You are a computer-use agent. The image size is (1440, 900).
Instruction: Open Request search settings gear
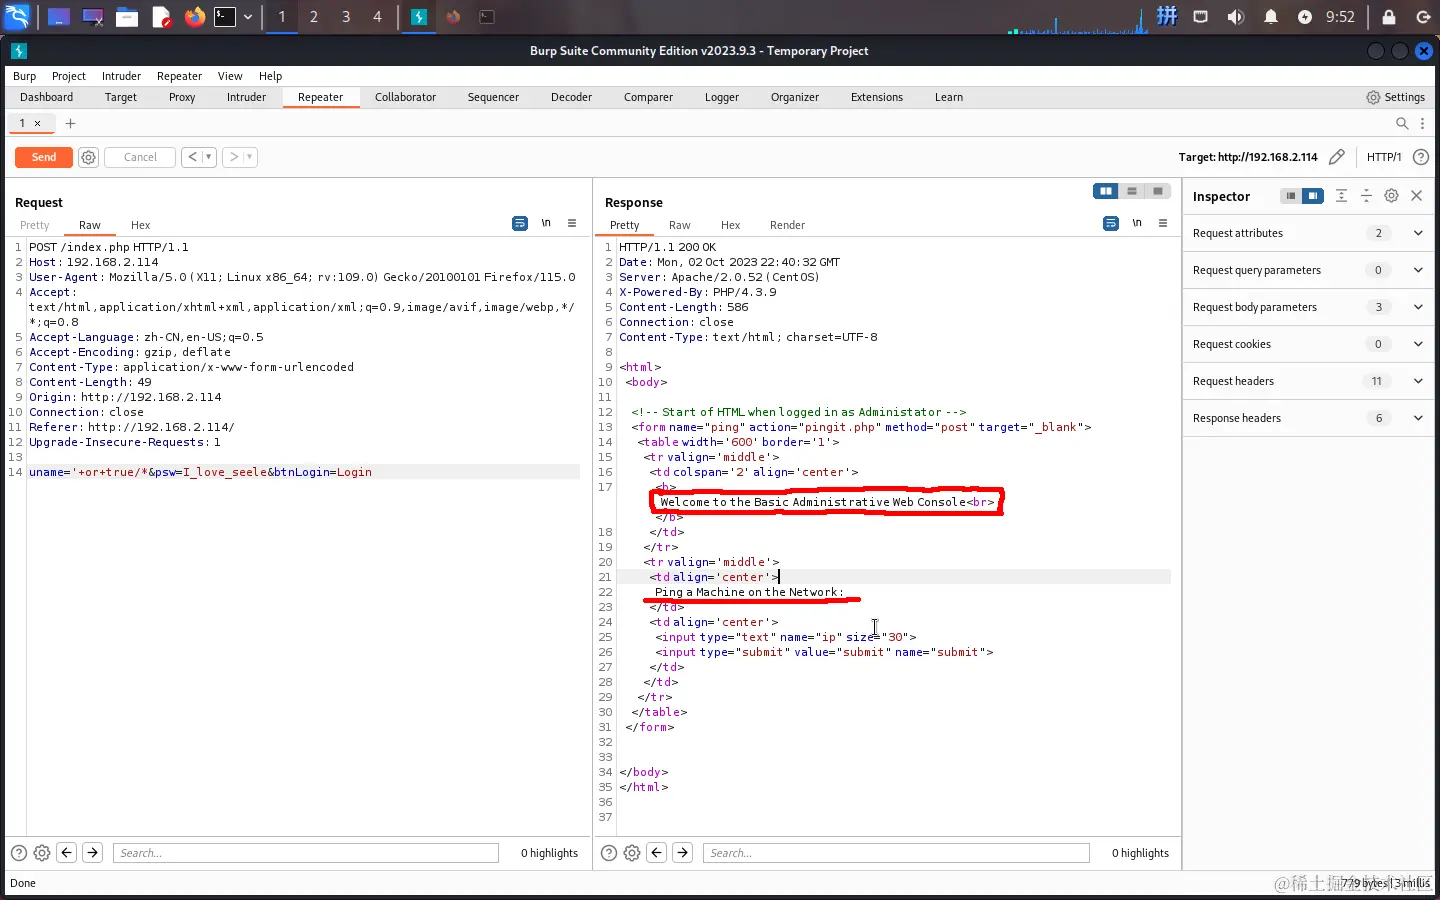coord(42,853)
